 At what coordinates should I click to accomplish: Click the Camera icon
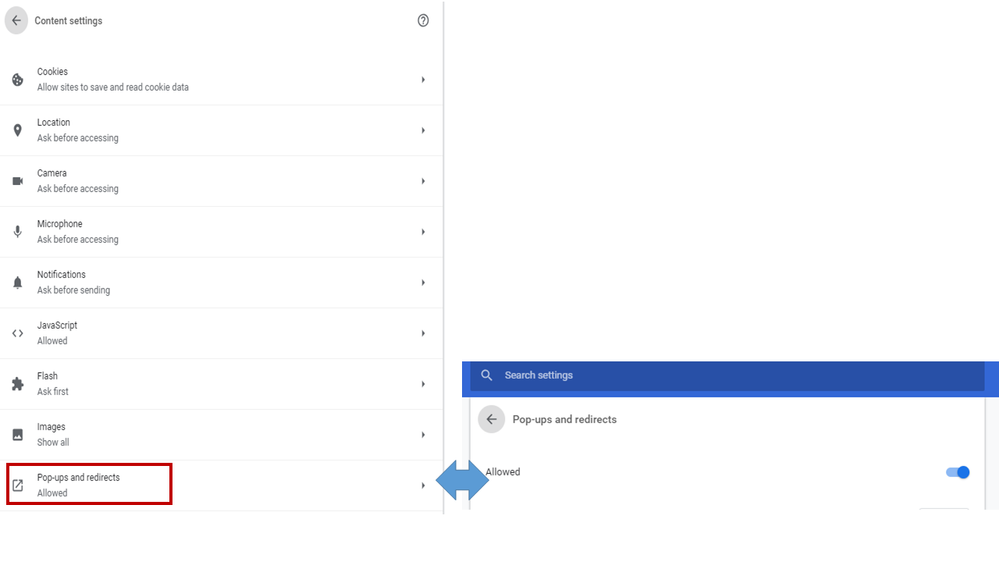click(x=17, y=181)
